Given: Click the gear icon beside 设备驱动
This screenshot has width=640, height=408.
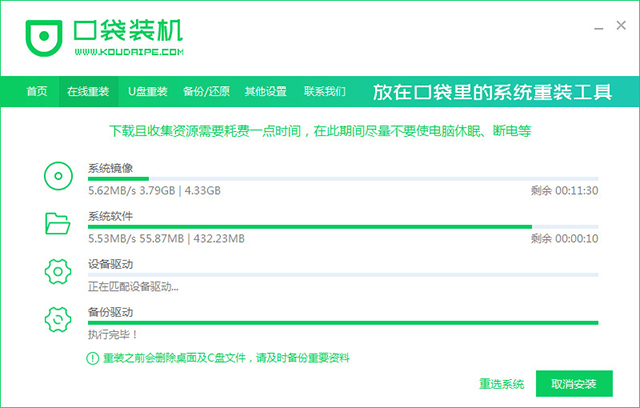Looking at the screenshot, I should tap(58, 271).
